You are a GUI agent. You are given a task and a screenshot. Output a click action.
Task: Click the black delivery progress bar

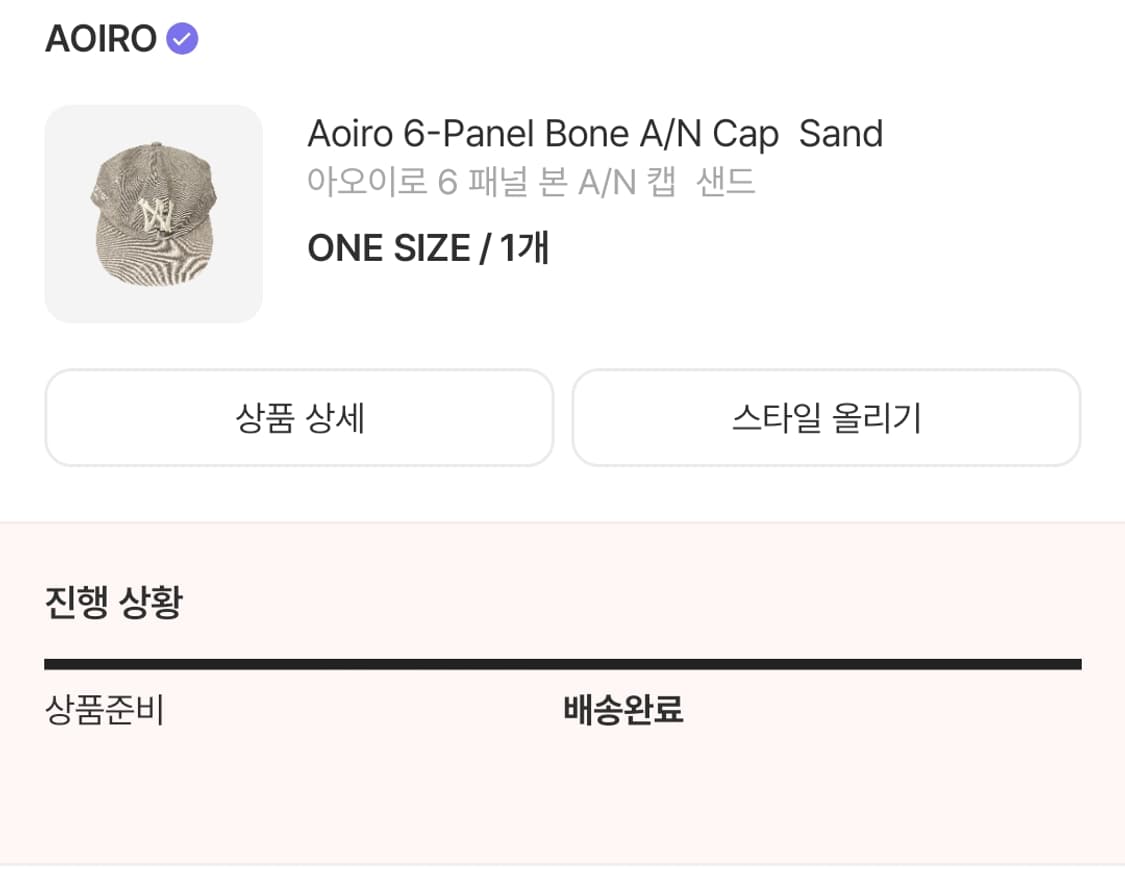click(x=562, y=662)
